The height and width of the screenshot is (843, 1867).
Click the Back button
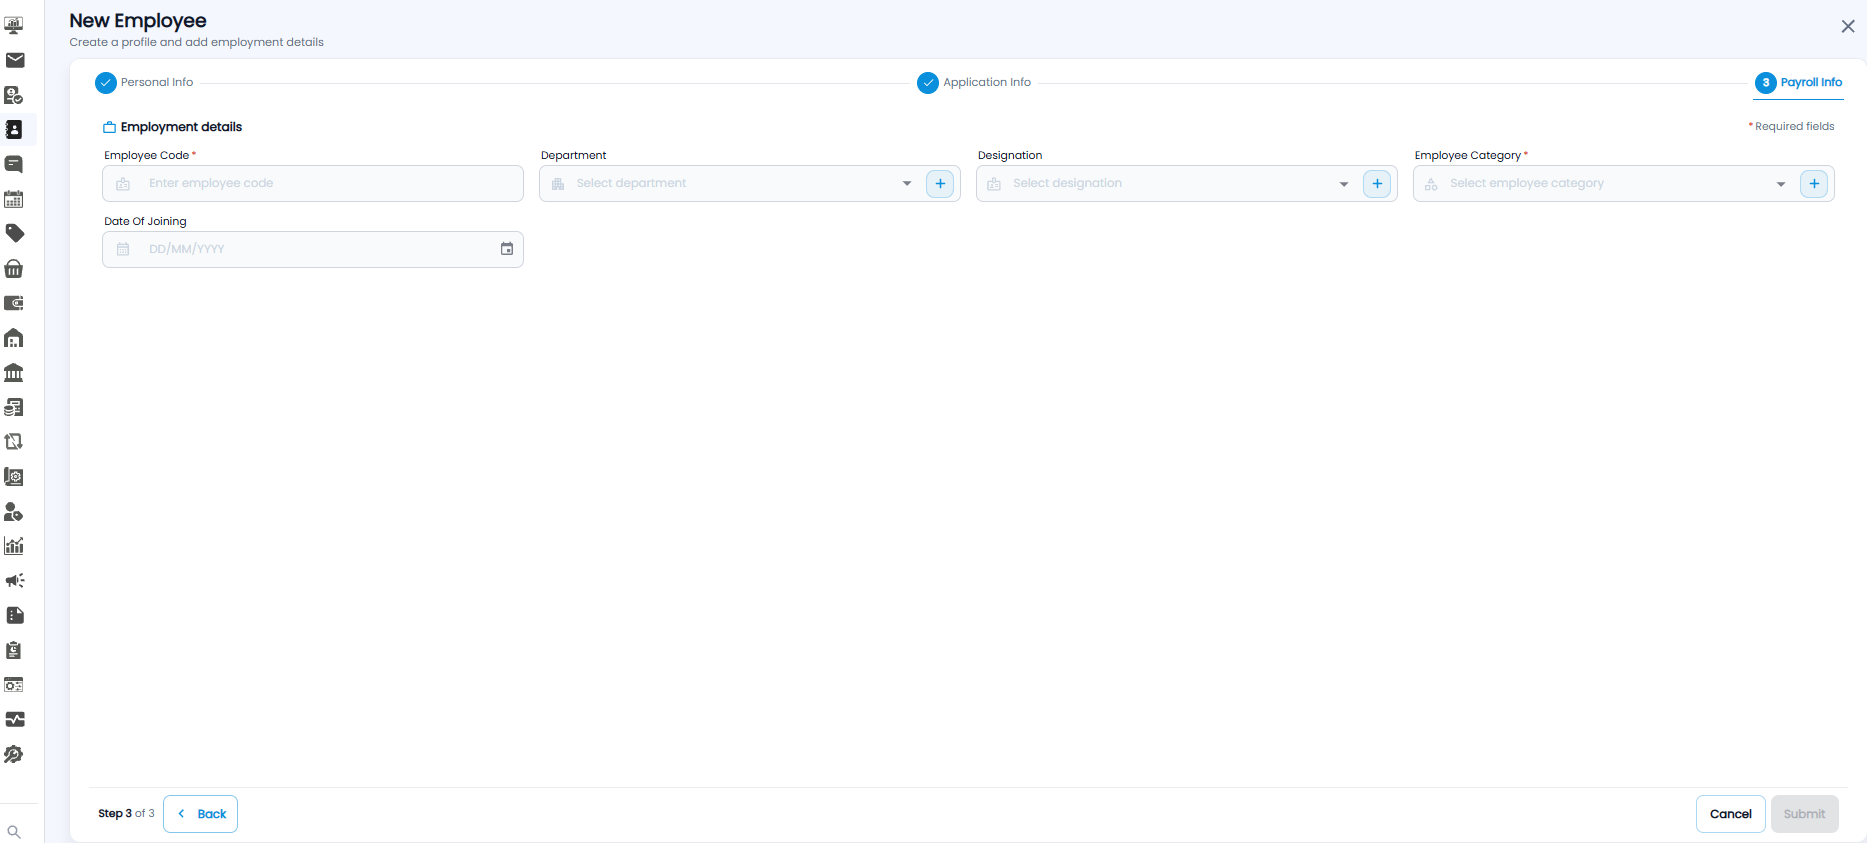click(201, 814)
